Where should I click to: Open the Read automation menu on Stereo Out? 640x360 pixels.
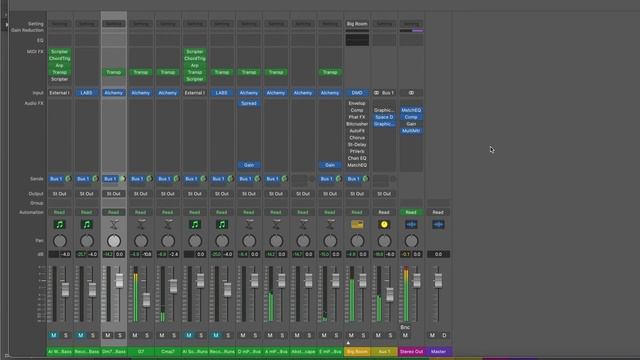tap(411, 212)
